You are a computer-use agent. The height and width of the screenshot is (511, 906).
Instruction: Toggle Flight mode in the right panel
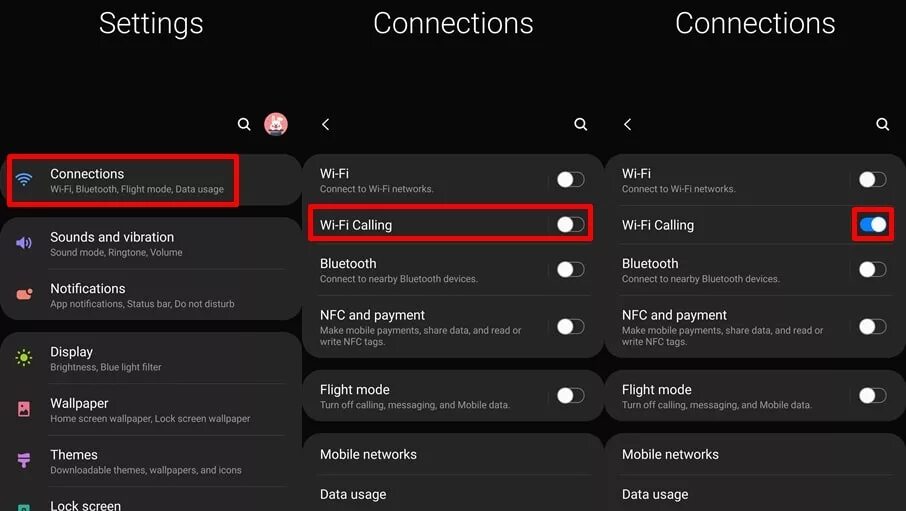872,395
